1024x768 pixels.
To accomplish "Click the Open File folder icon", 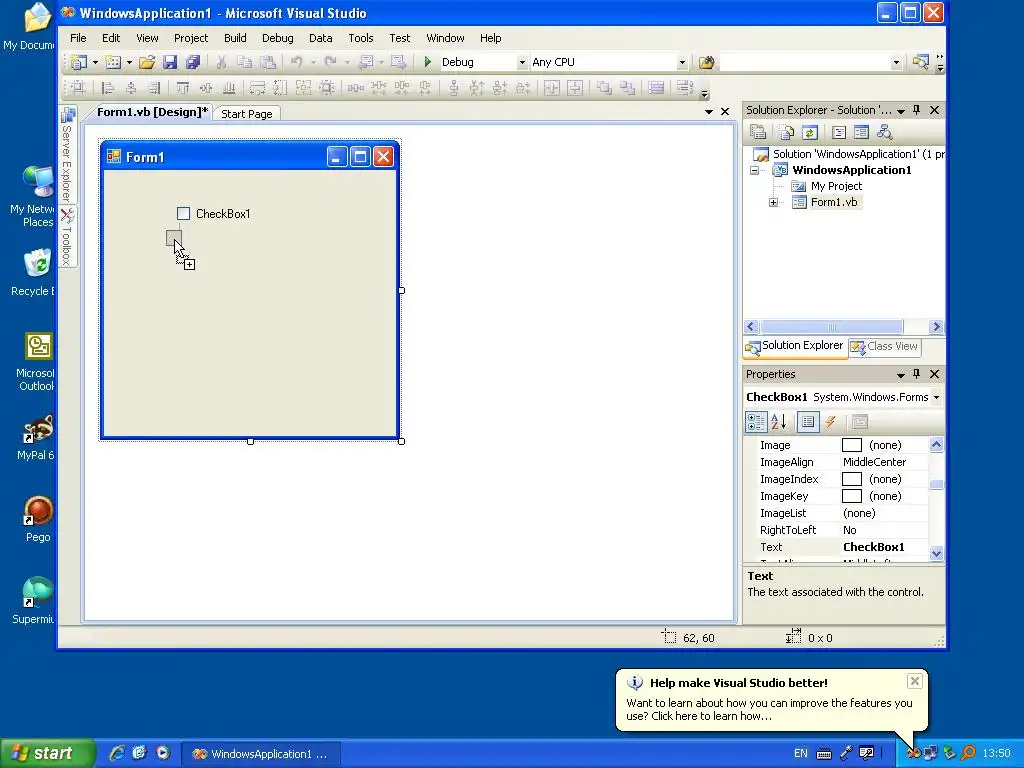I will (147, 62).
